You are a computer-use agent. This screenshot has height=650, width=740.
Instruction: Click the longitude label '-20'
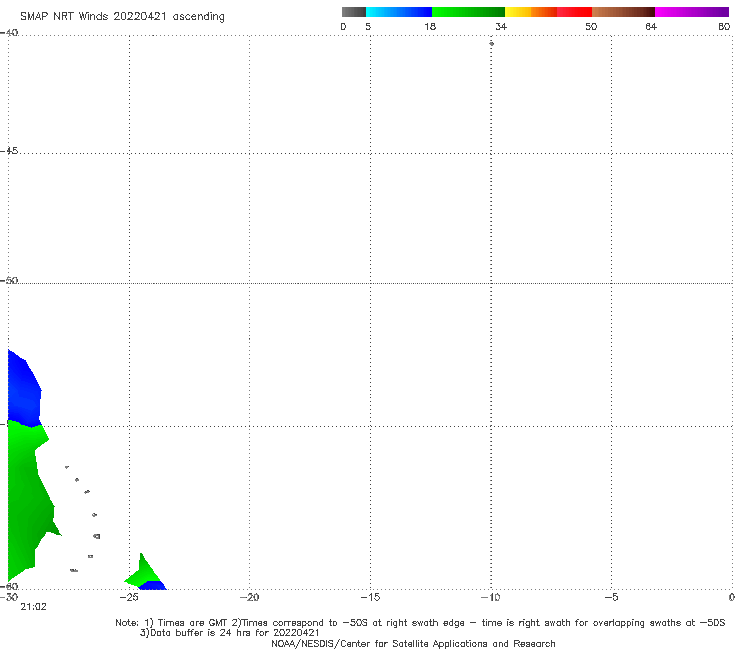pos(249,597)
